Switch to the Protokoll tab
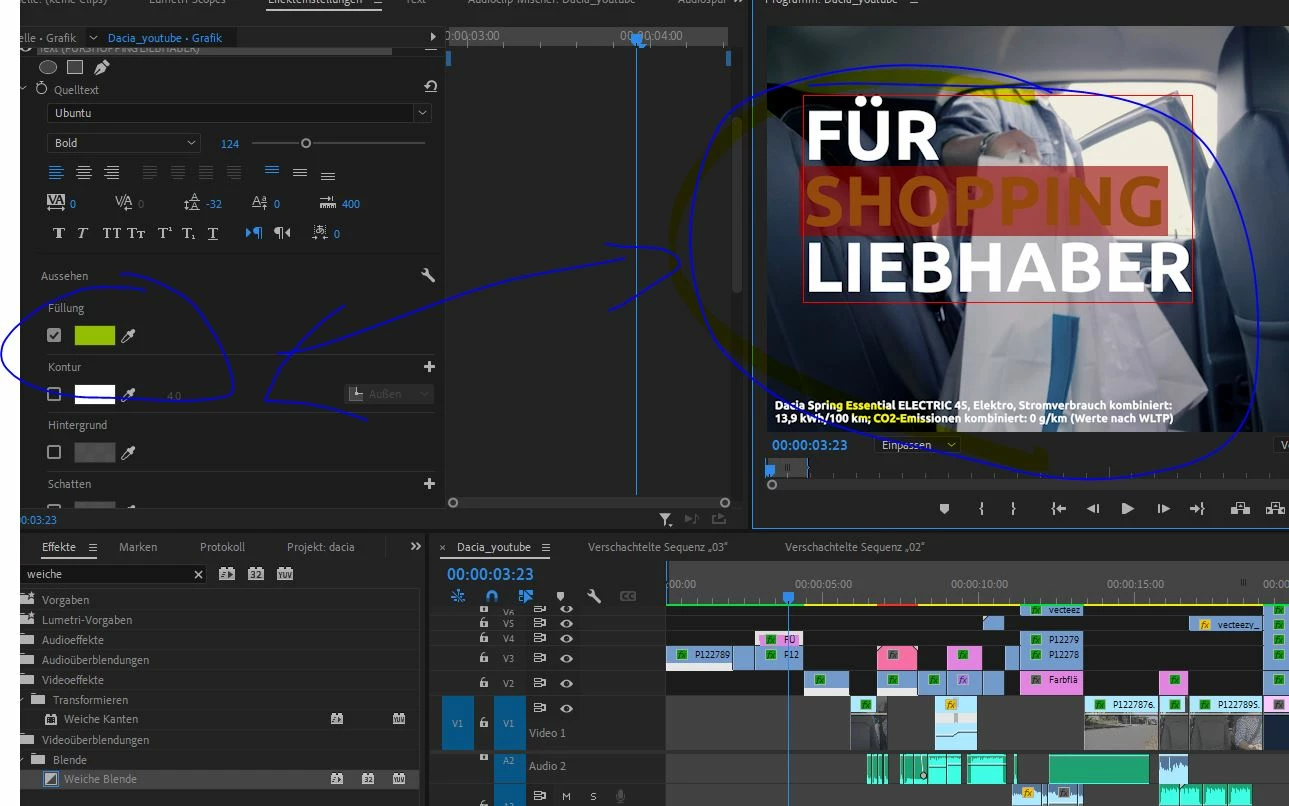 [x=222, y=547]
